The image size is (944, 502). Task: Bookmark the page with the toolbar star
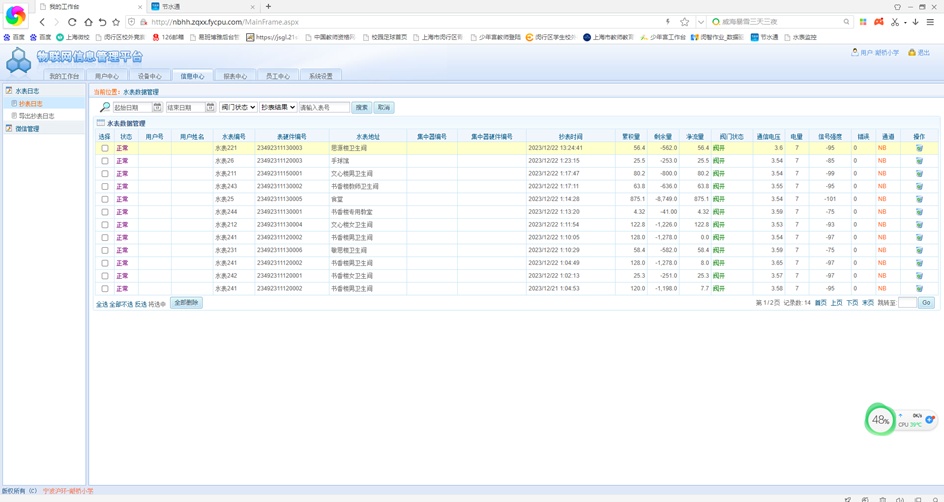click(x=116, y=22)
